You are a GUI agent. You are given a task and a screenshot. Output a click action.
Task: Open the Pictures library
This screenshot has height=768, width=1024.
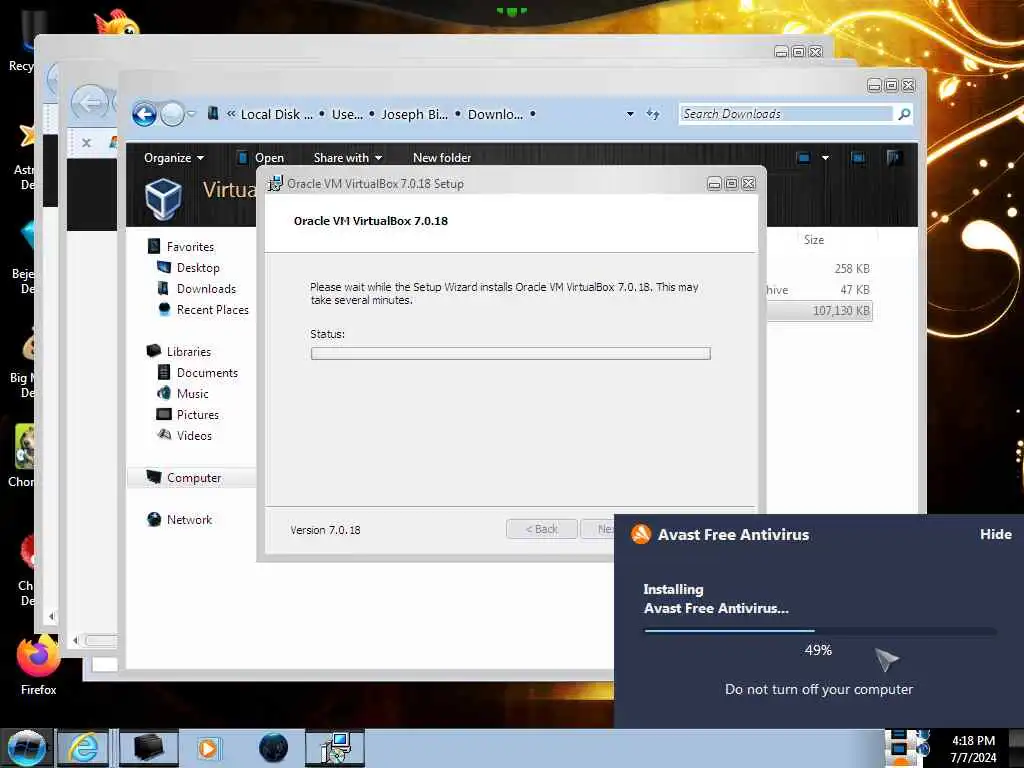197,415
